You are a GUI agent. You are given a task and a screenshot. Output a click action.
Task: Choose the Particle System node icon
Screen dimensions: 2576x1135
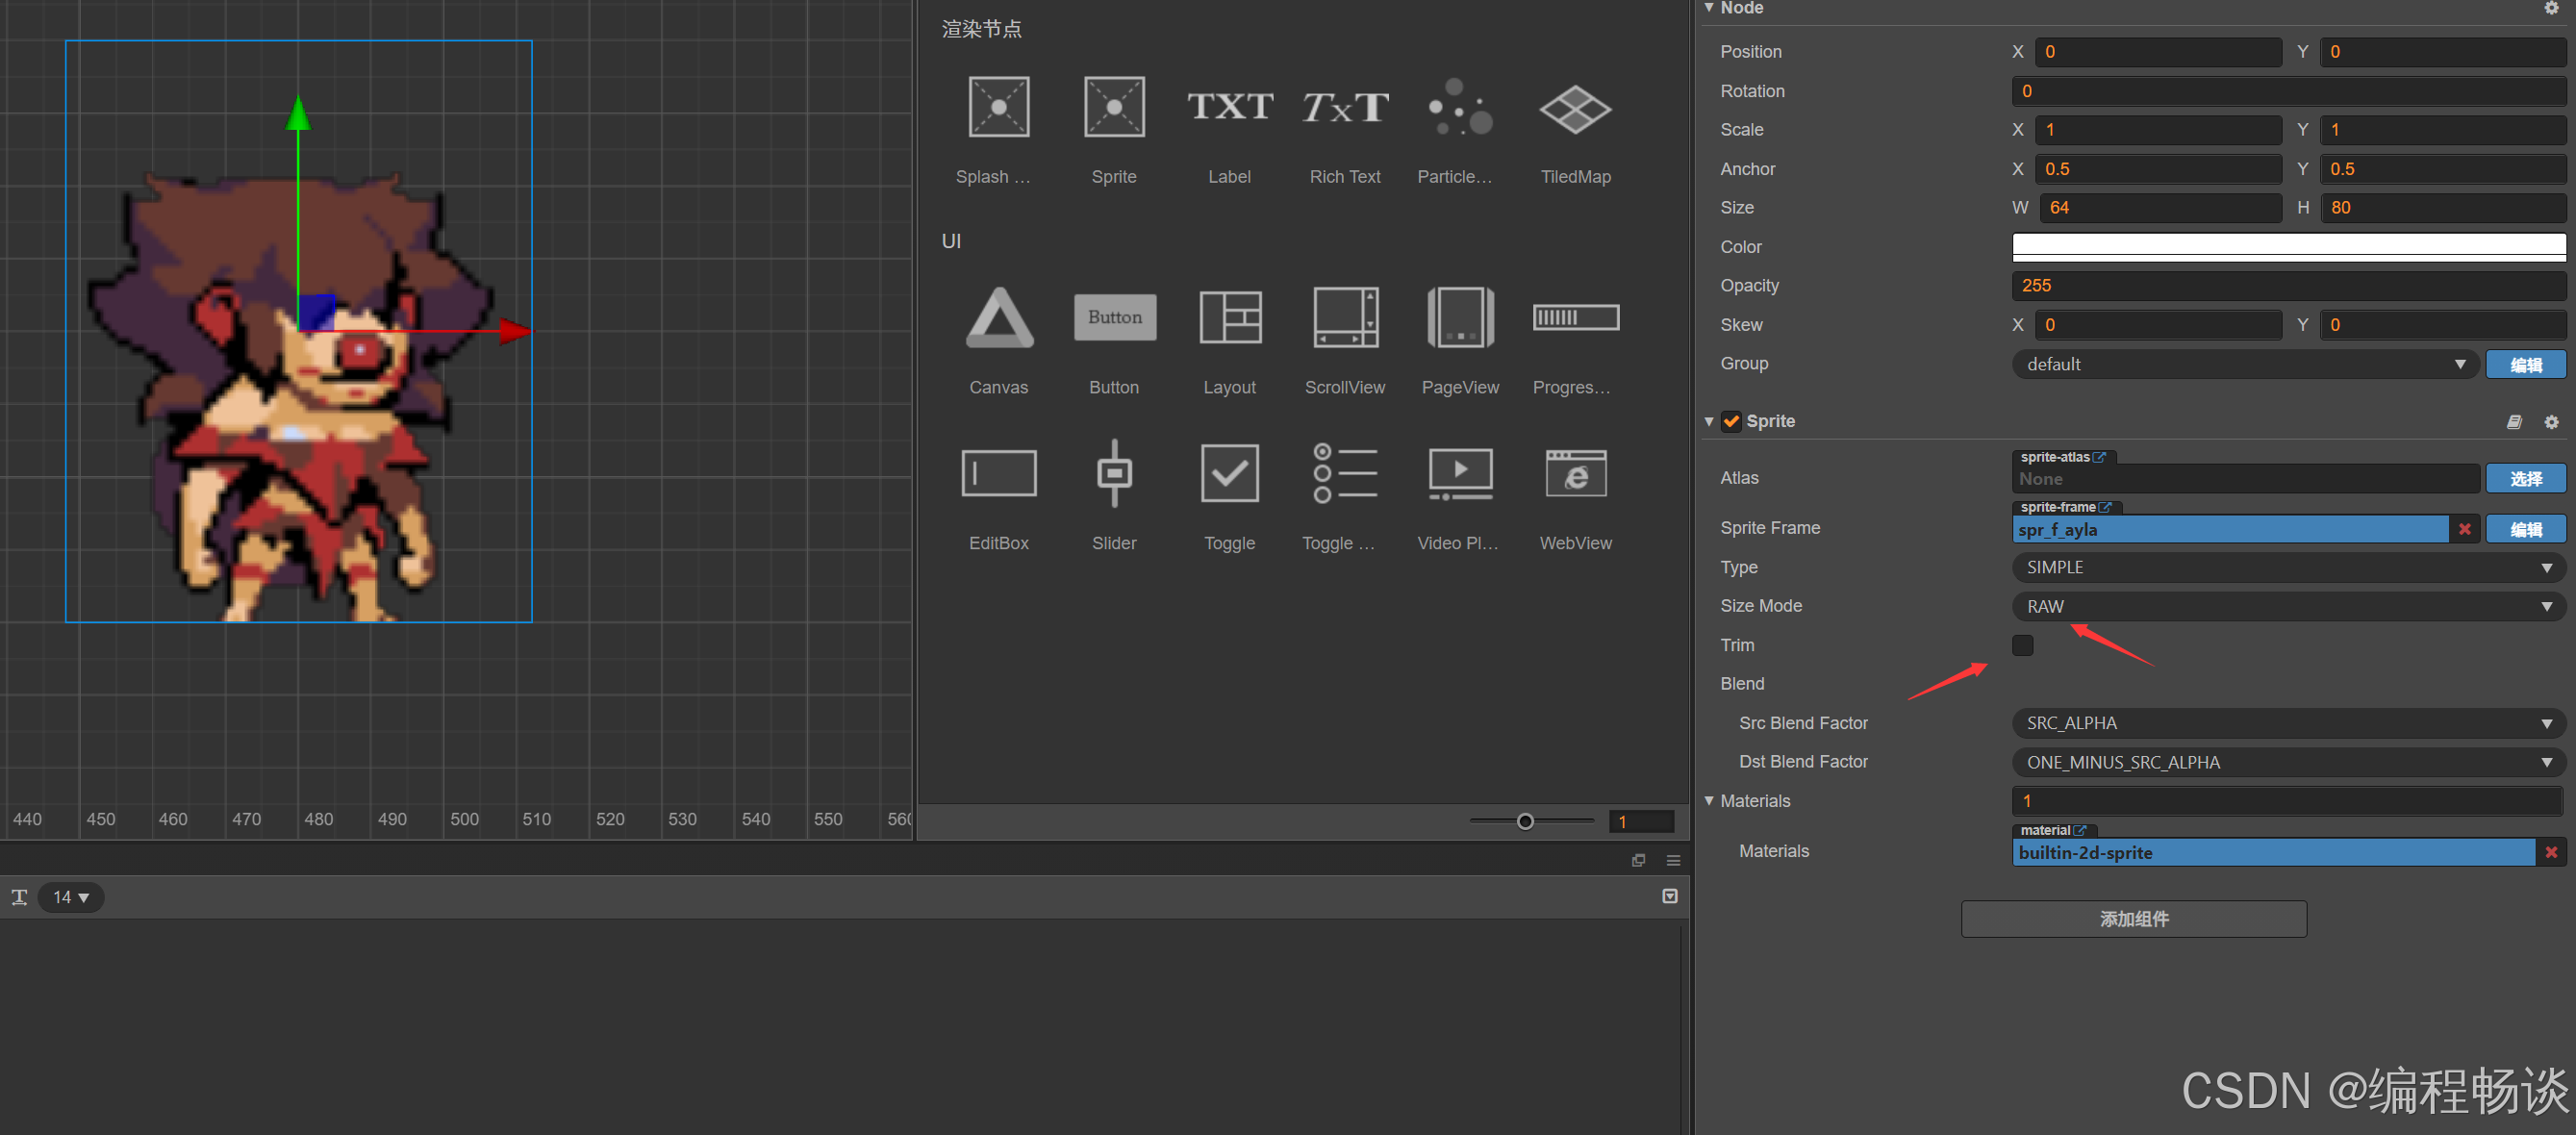pos(1458,107)
